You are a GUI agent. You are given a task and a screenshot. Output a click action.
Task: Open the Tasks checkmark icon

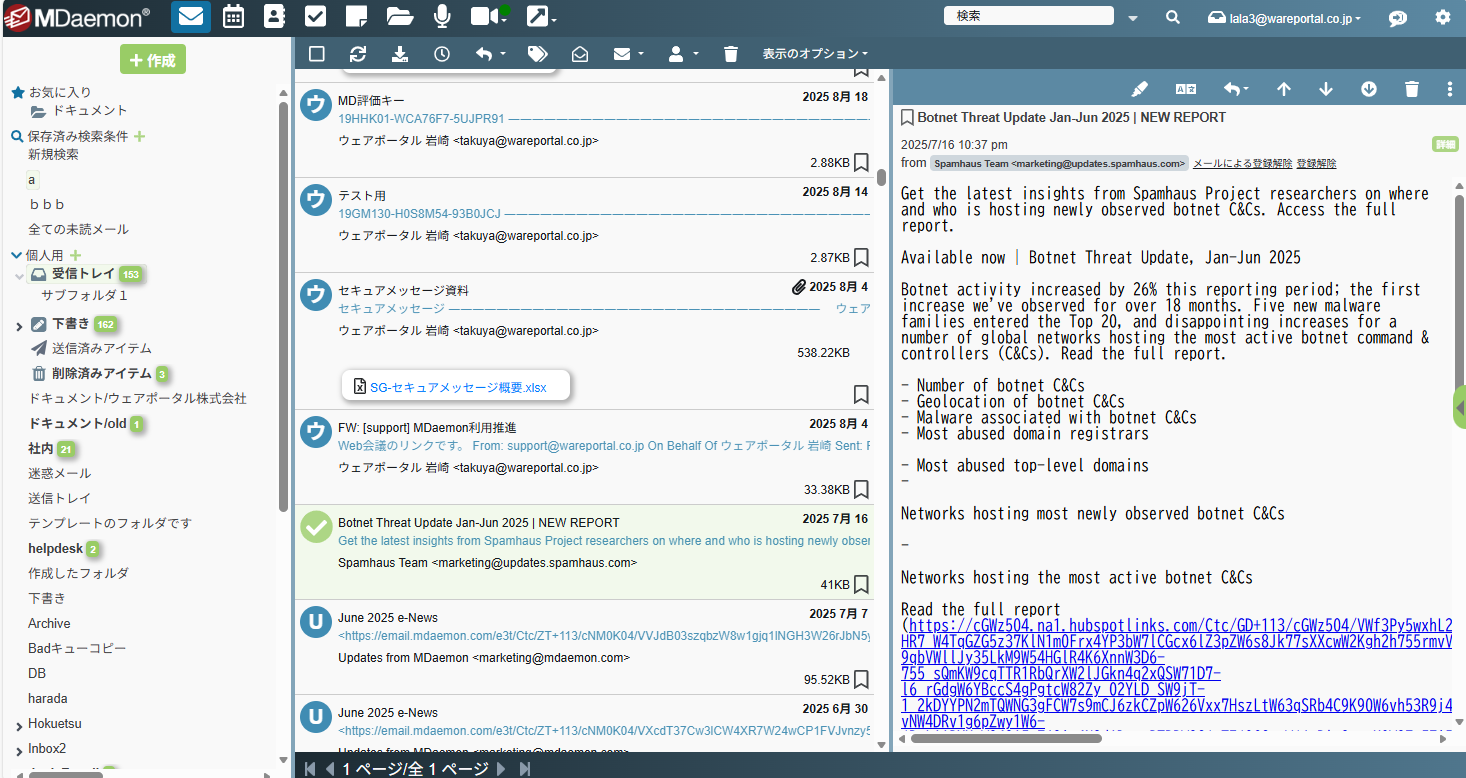[315, 17]
